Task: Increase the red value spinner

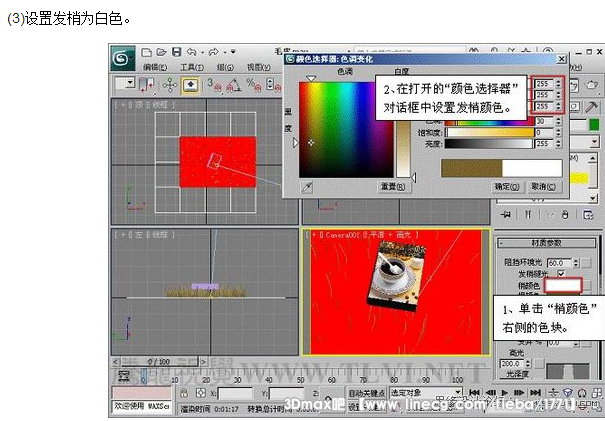Action: point(558,83)
